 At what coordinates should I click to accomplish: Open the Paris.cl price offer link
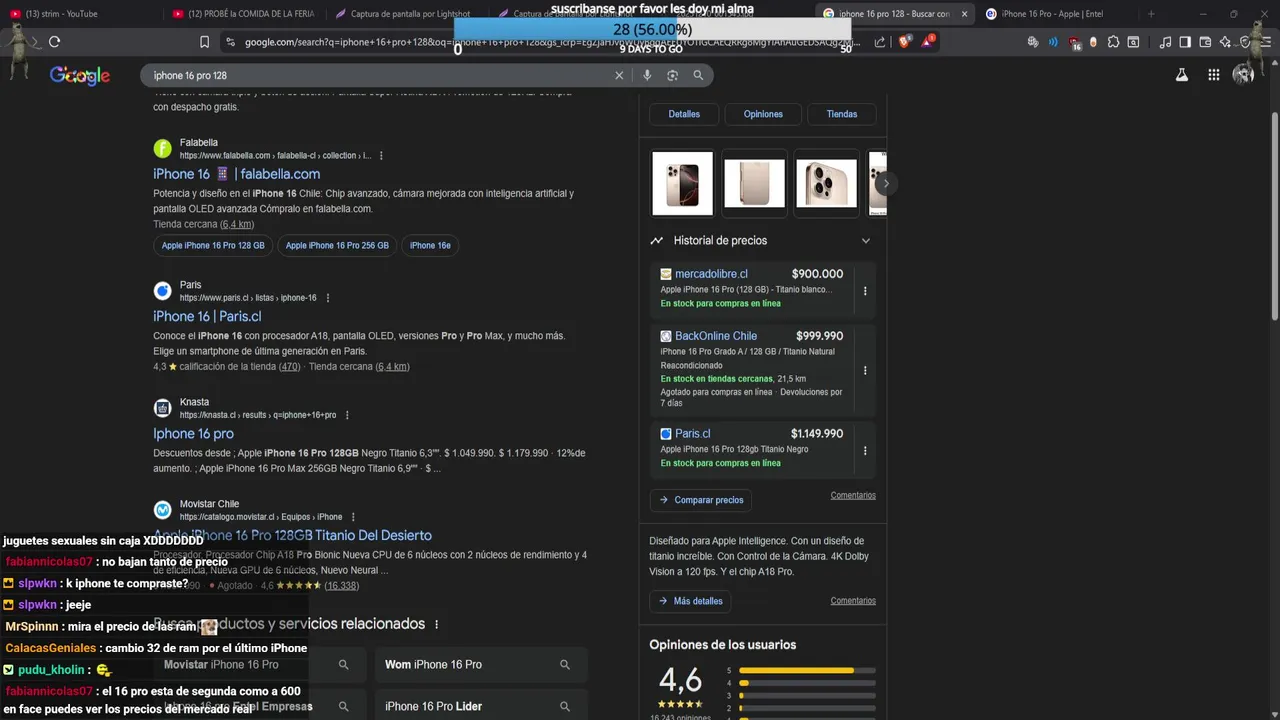pyautogui.click(x=692, y=434)
